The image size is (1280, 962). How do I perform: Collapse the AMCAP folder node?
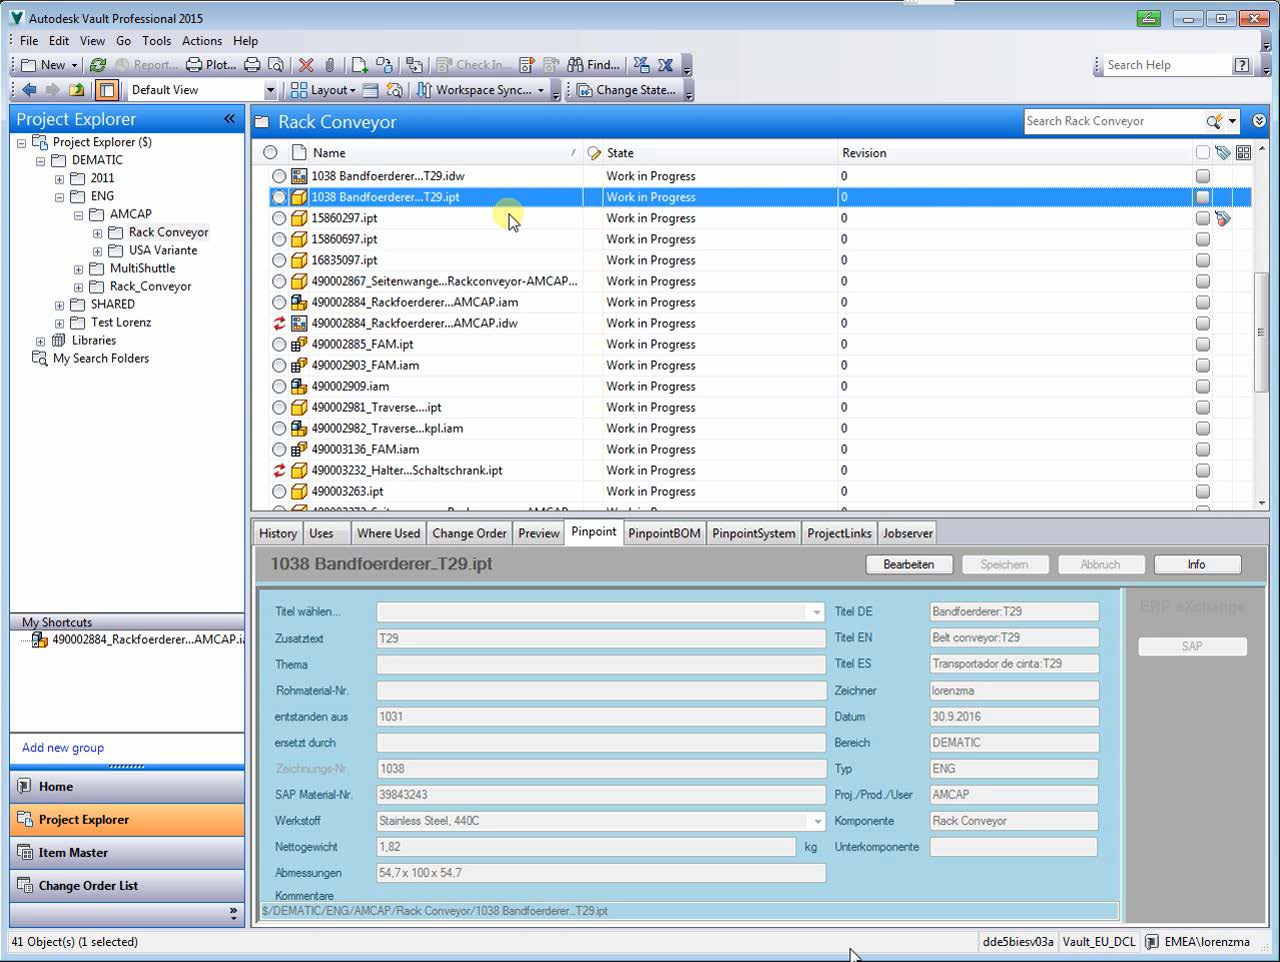coord(78,215)
